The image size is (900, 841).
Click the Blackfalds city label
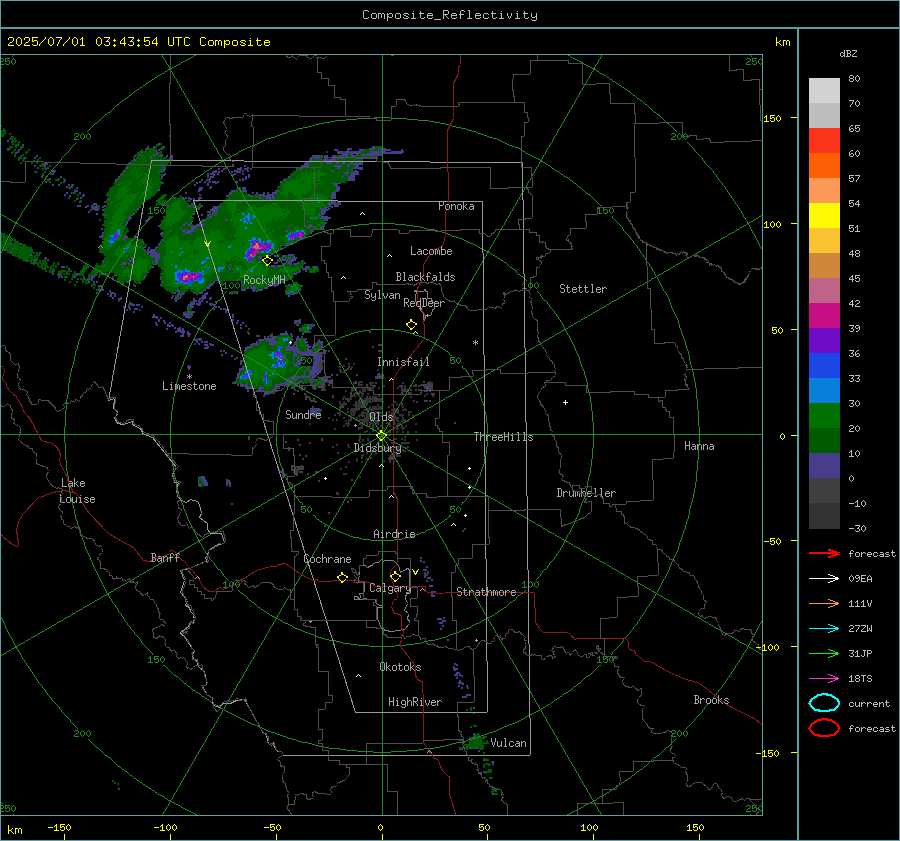[425, 277]
